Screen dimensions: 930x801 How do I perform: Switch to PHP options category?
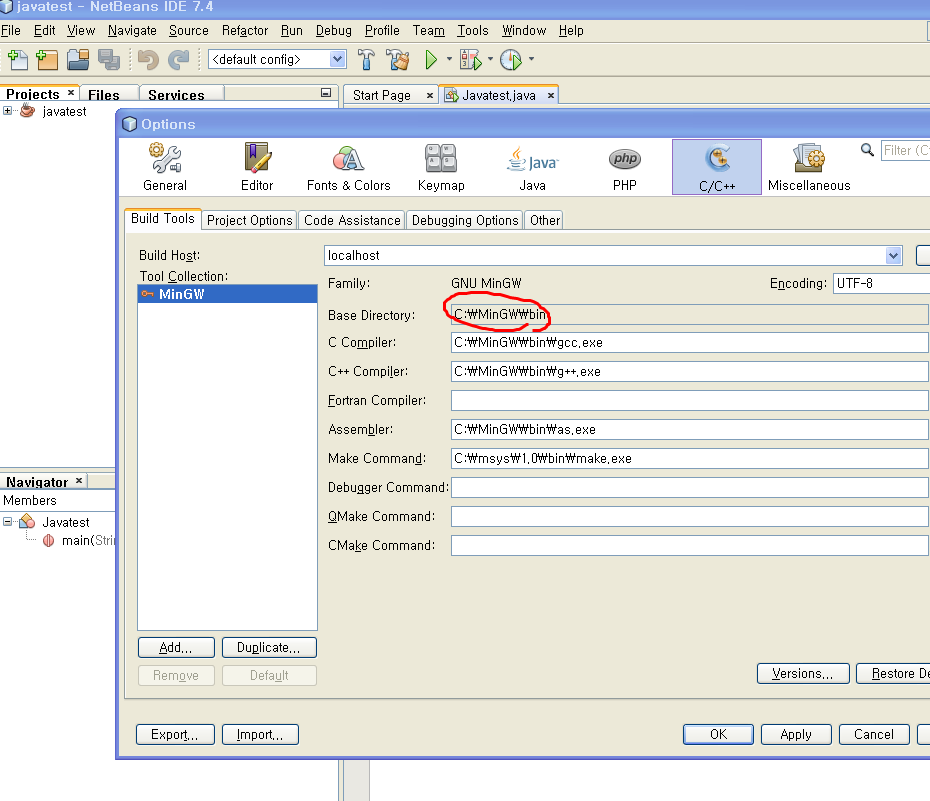click(625, 167)
